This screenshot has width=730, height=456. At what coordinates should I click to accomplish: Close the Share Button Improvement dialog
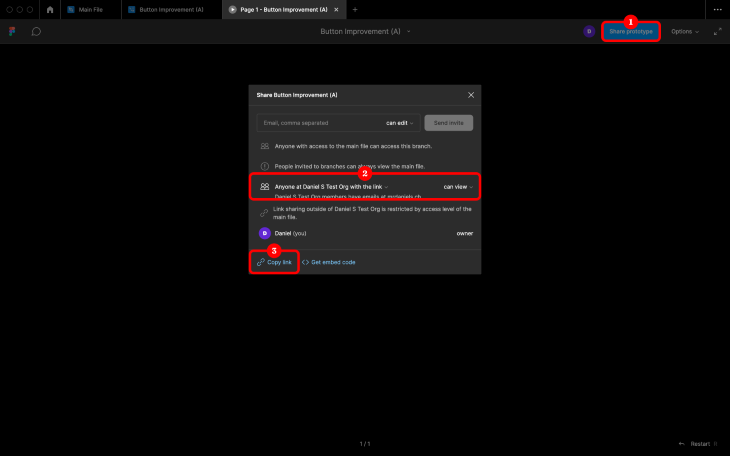pos(471,95)
